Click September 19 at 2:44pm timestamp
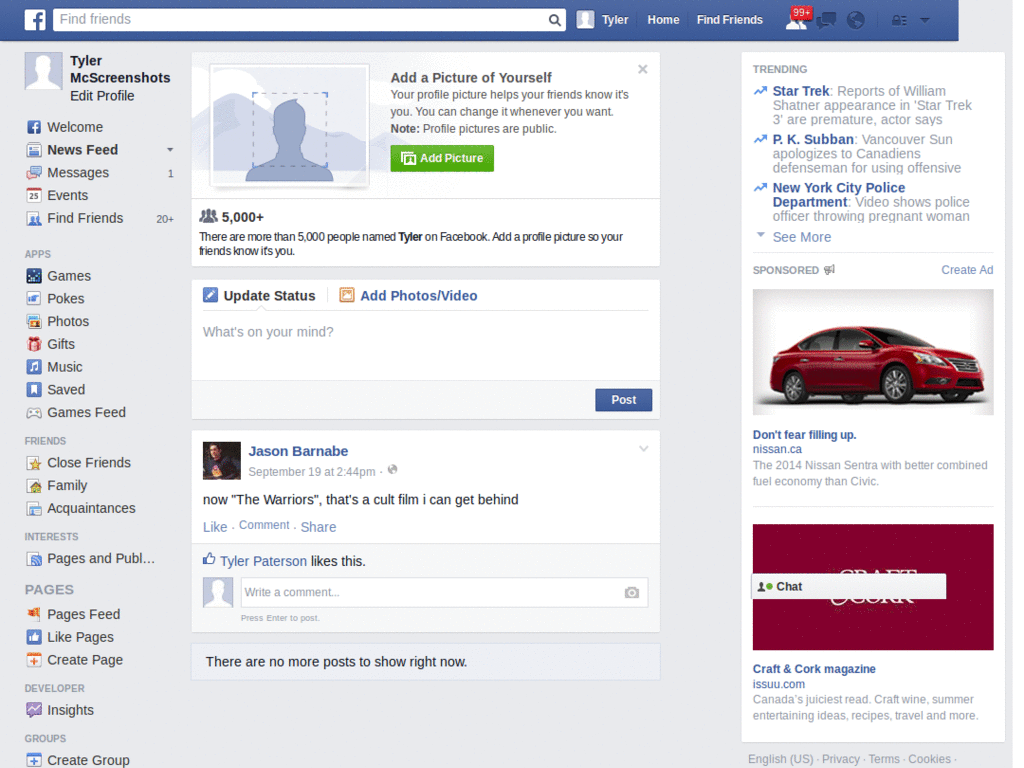Image resolution: width=1024 pixels, height=768 pixels. click(x=312, y=472)
